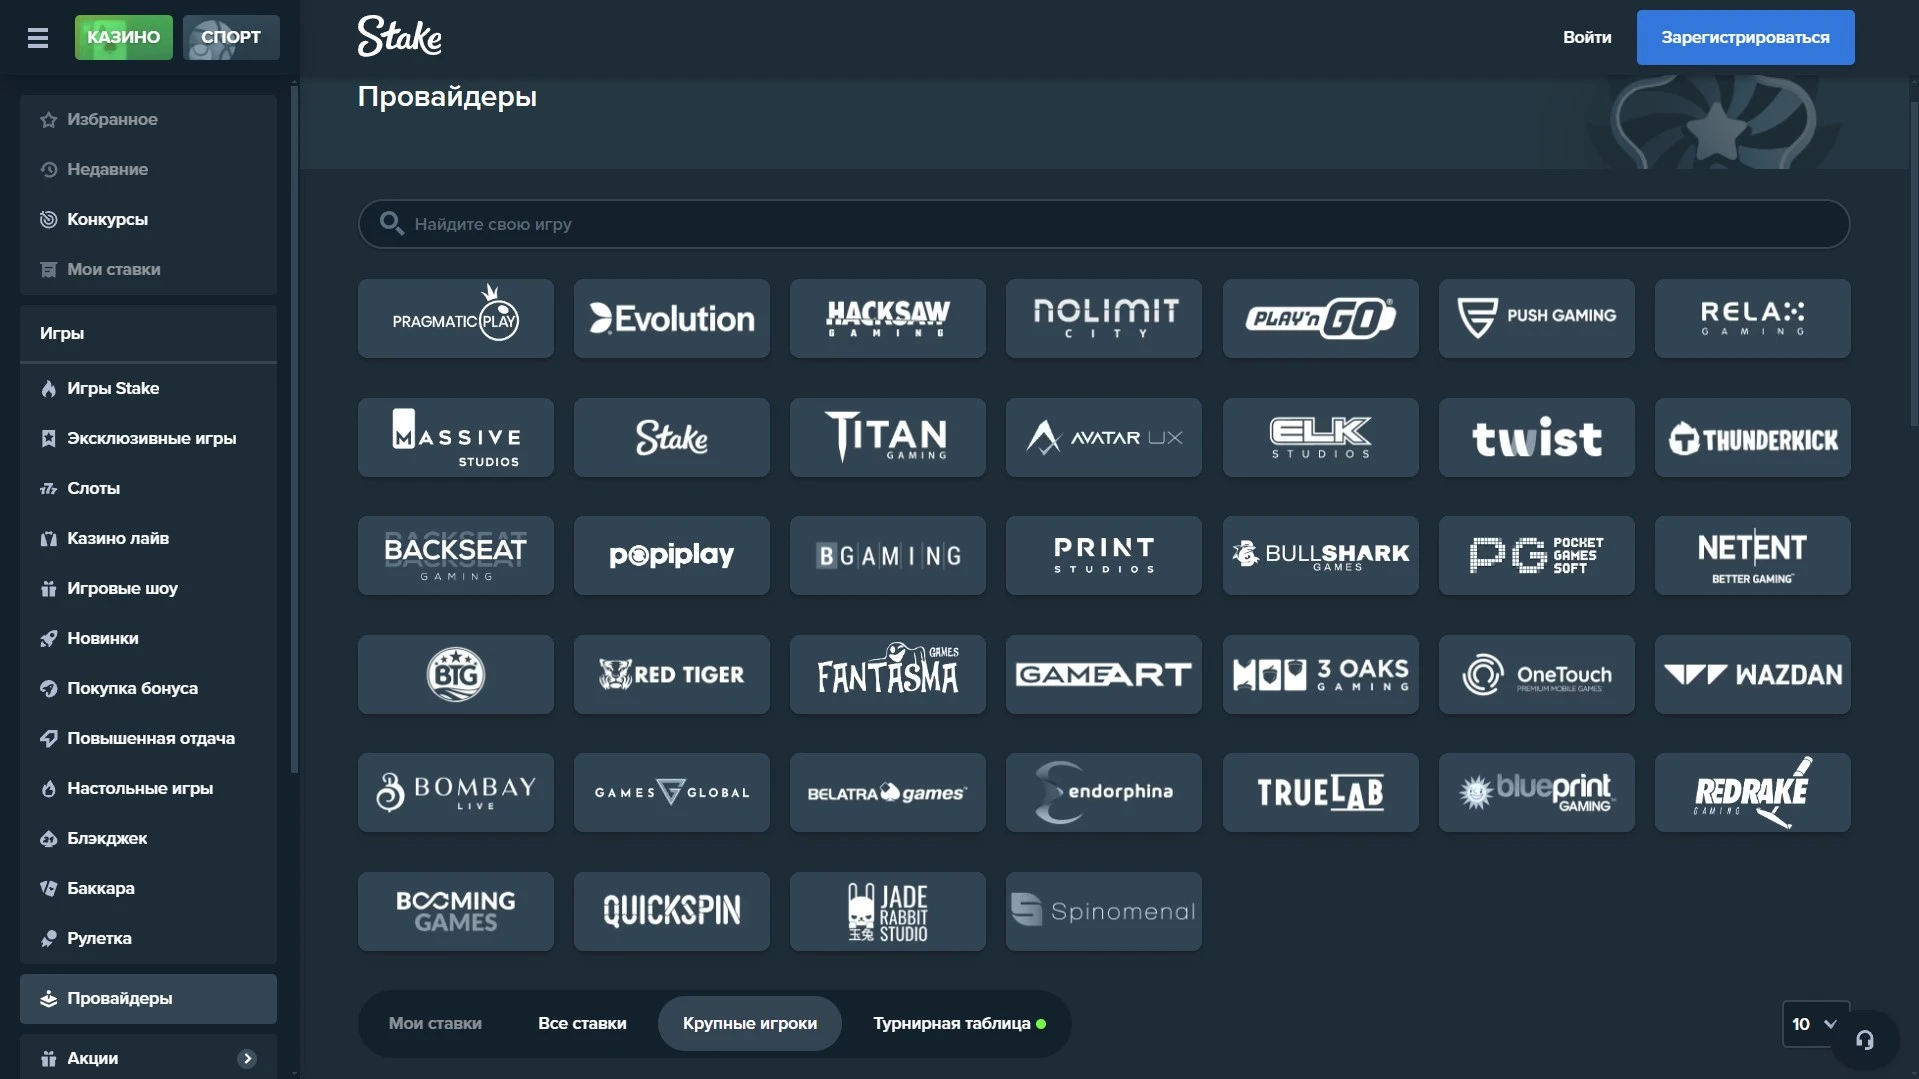
Task: Open TrueLab provider tile
Action: coord(1320,792)
